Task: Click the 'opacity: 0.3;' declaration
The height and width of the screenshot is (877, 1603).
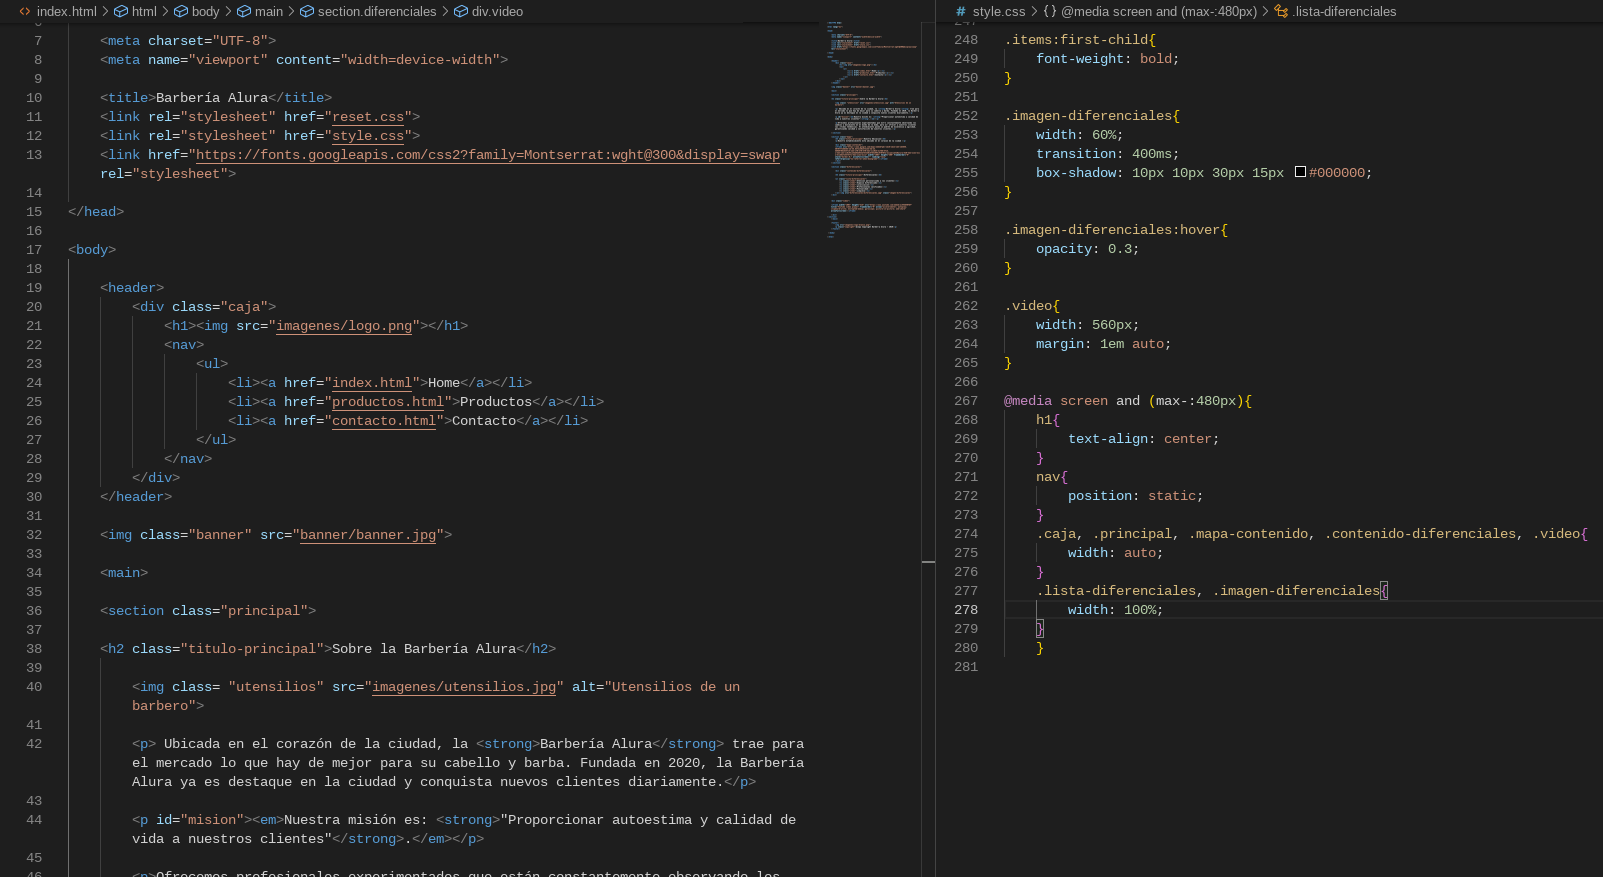Action: tap(1087, 249)
